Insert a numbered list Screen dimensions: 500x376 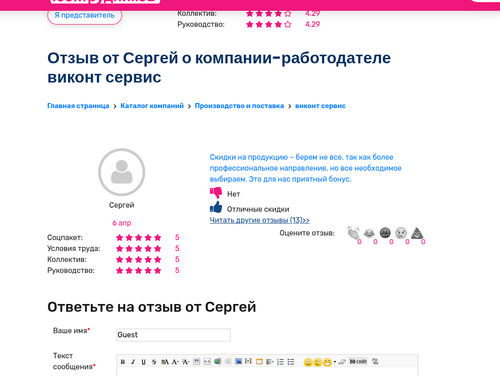pos(280,362)
